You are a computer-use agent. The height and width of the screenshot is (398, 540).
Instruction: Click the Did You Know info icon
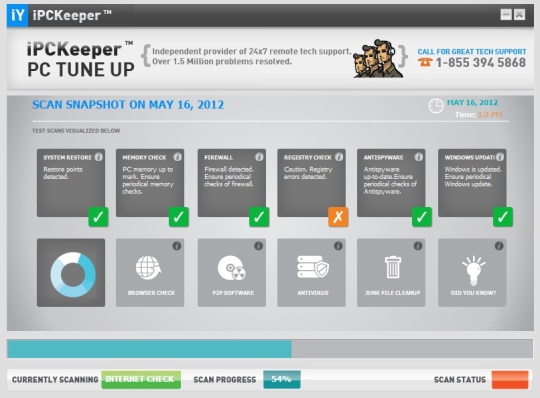499,246
